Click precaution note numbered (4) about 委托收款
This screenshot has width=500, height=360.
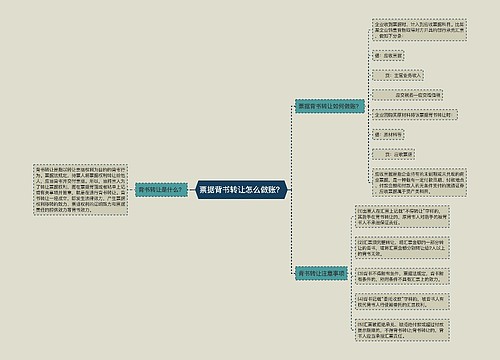(x=402, y=302)
